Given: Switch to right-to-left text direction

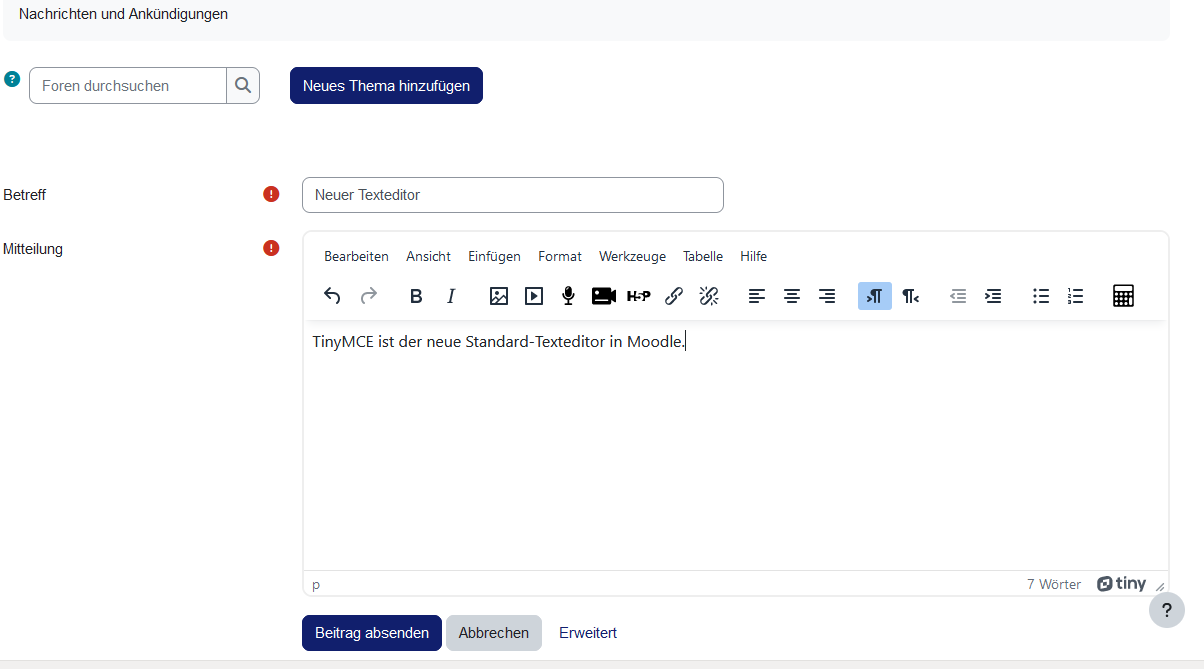Looking at the screenshot, I should (910, 296).
